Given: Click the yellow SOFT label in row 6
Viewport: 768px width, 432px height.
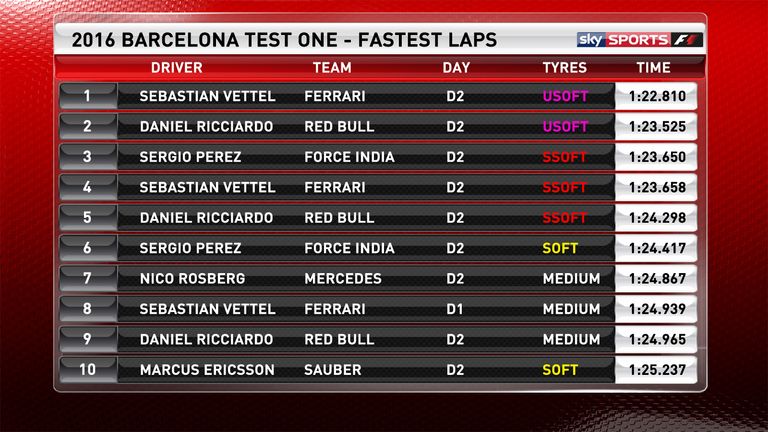Looking at the screenshot, I should click(x=560, y=248).
